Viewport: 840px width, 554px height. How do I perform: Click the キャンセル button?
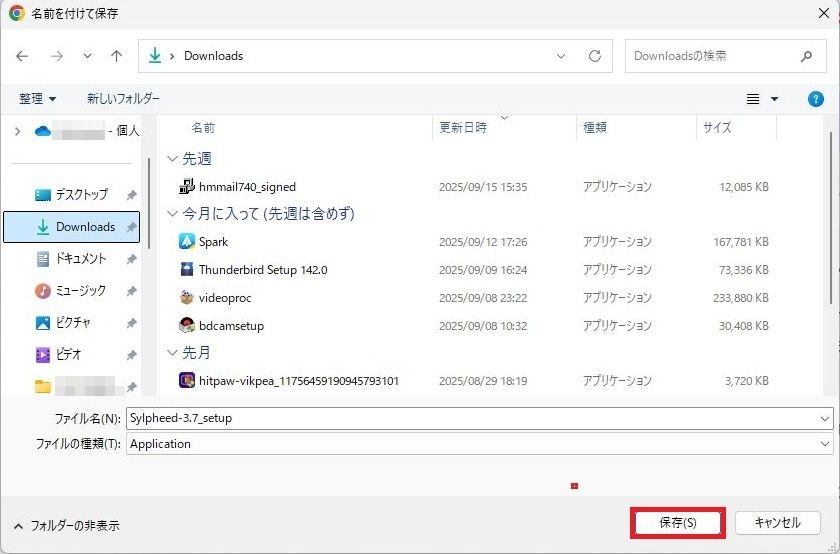point(777,523)
